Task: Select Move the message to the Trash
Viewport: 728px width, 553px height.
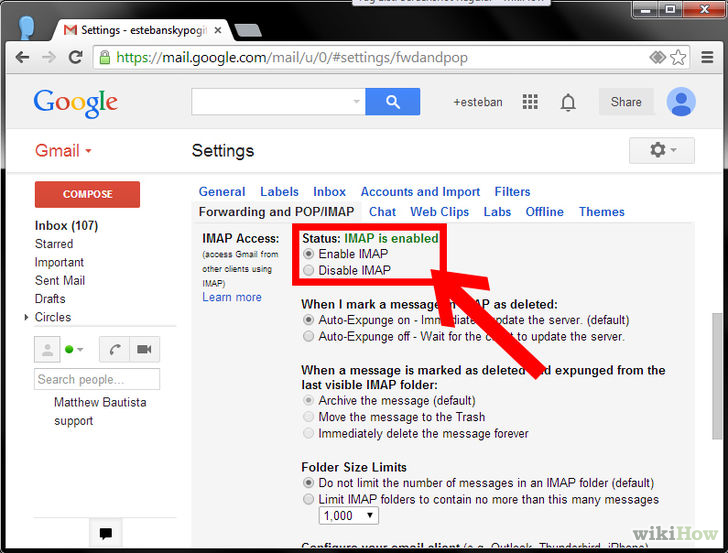Action: coord(308,416)
